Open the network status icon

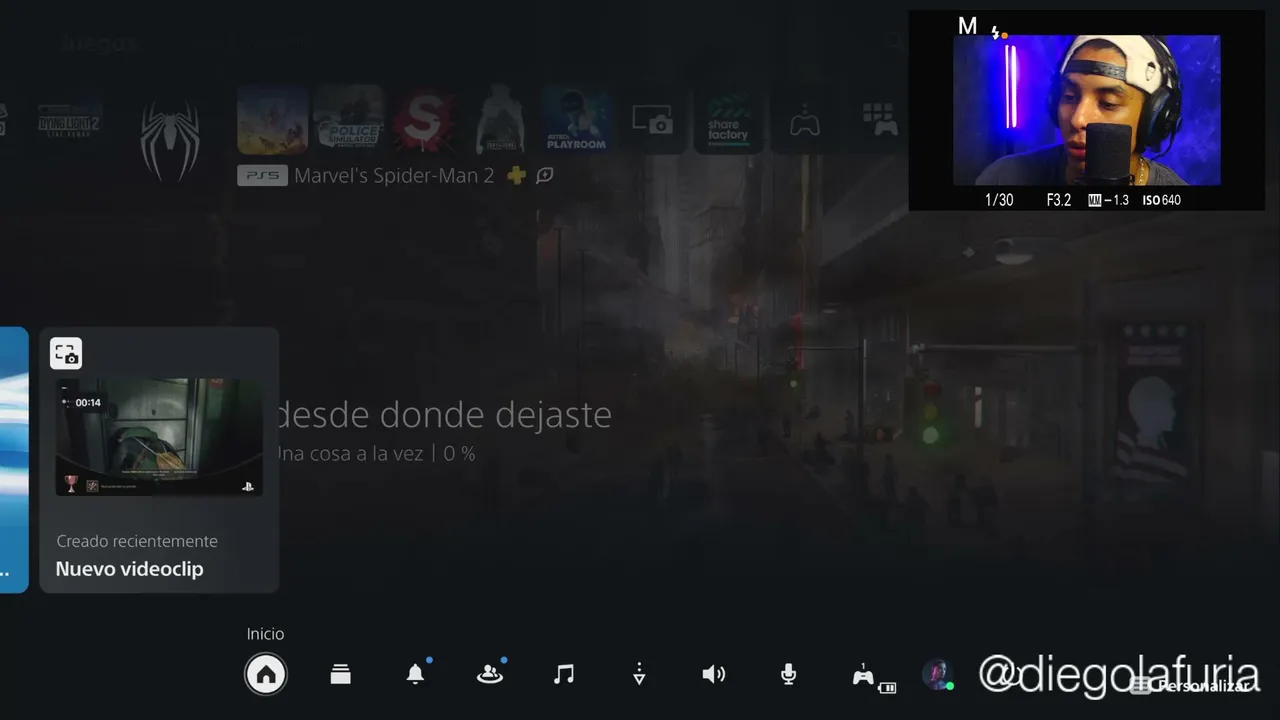(639, 675)
